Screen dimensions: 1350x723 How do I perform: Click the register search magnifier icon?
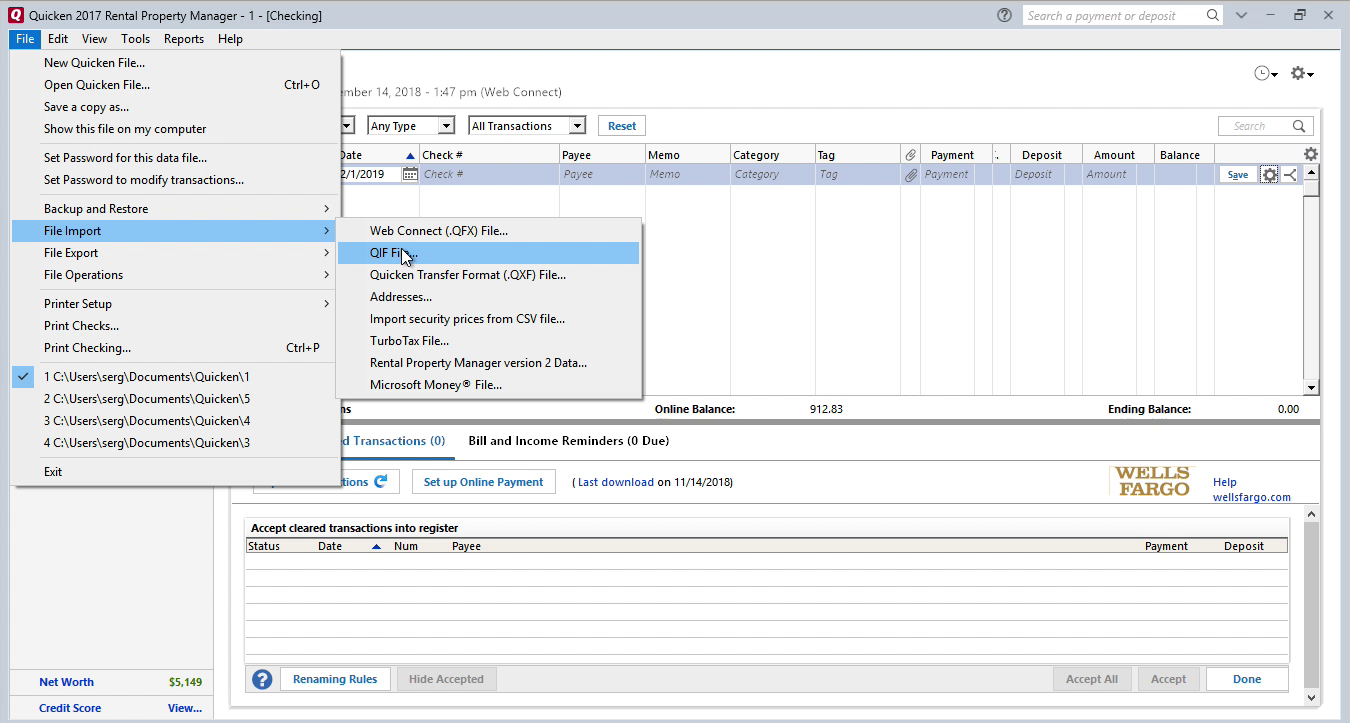pyautogui.click(x=1300, y=126)
